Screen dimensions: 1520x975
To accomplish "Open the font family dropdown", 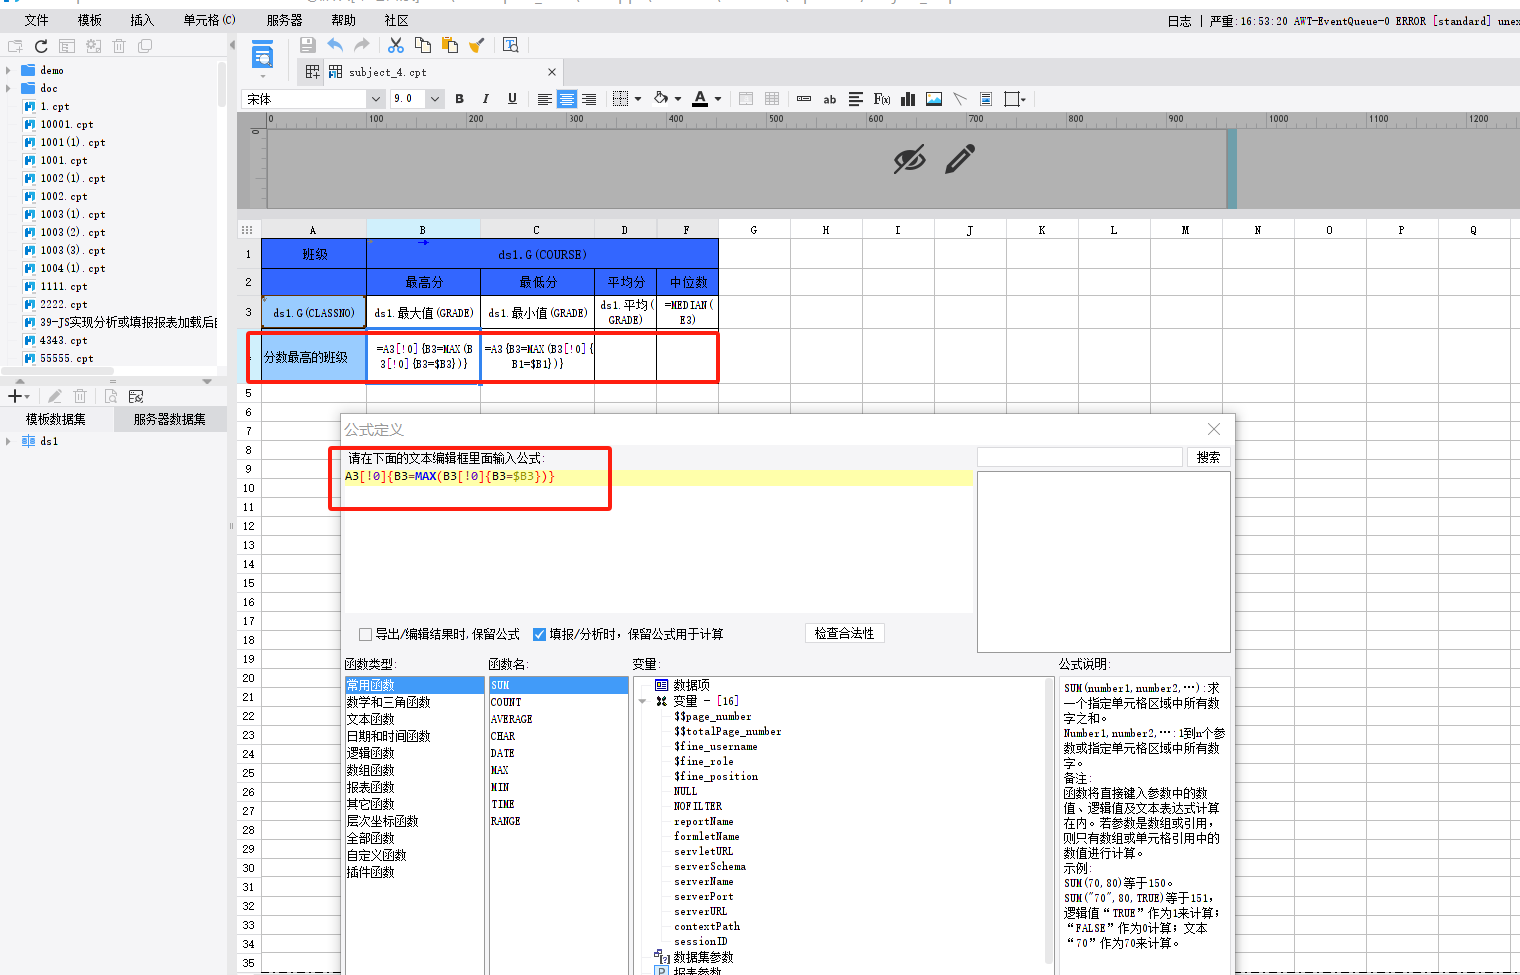I will point(376,99).
